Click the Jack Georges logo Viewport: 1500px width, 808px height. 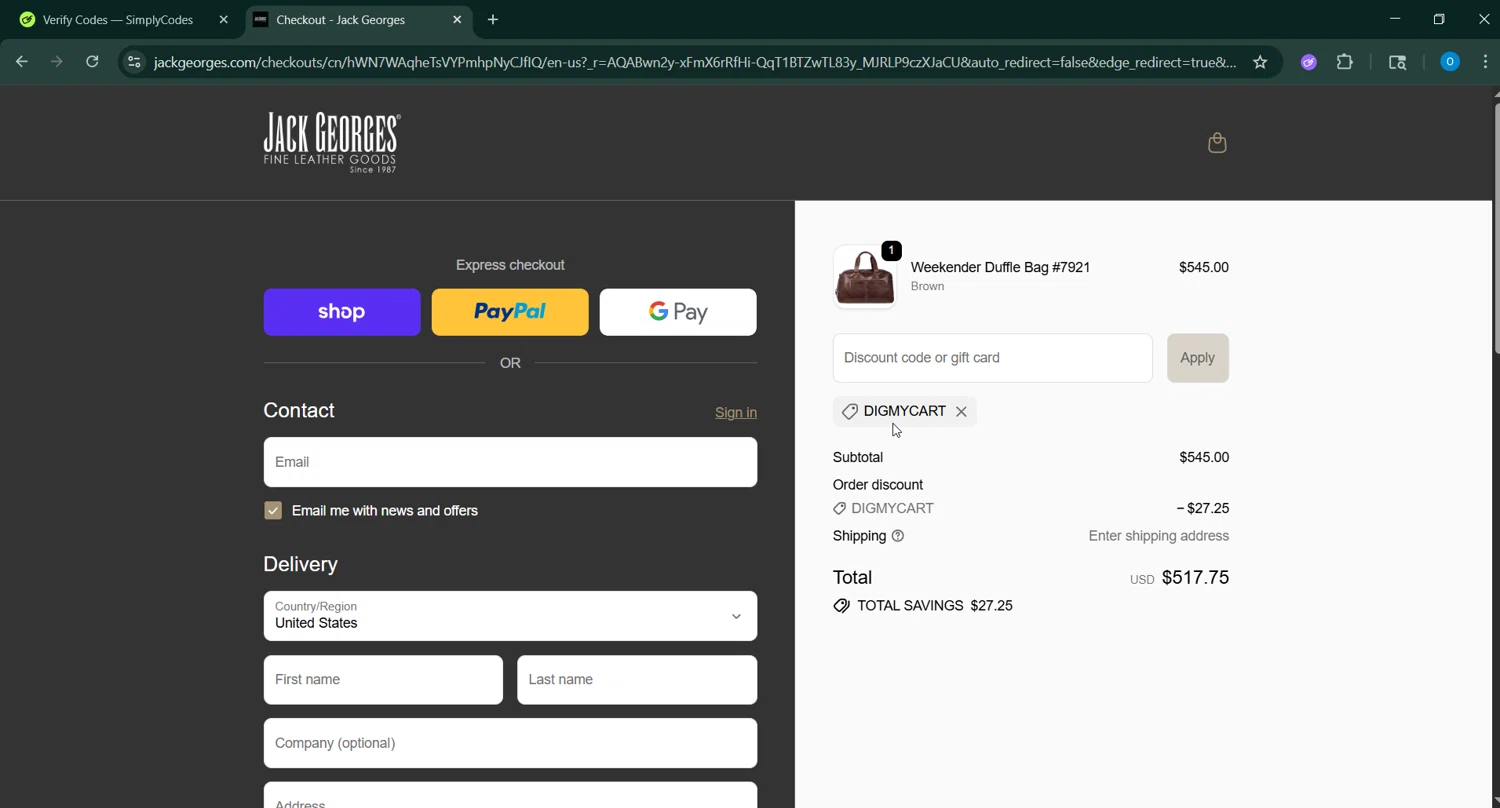(x=332, y=142)
